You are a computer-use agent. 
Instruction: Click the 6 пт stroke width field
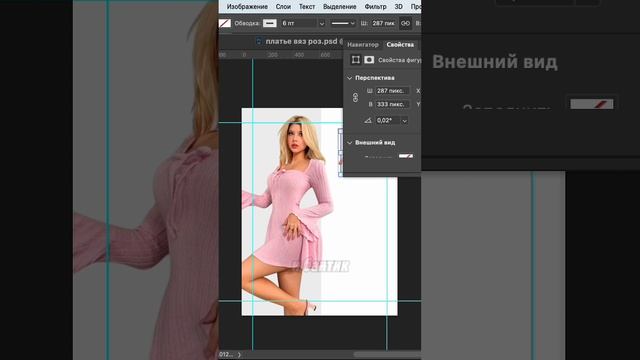[x=299, y=23]
